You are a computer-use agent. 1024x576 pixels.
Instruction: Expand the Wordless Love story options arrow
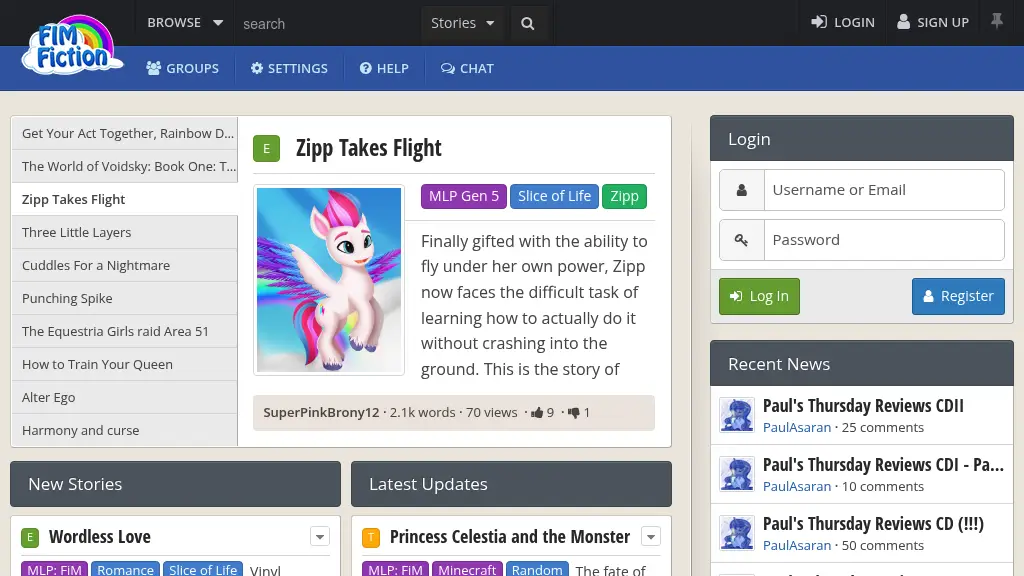click(319, 537)
